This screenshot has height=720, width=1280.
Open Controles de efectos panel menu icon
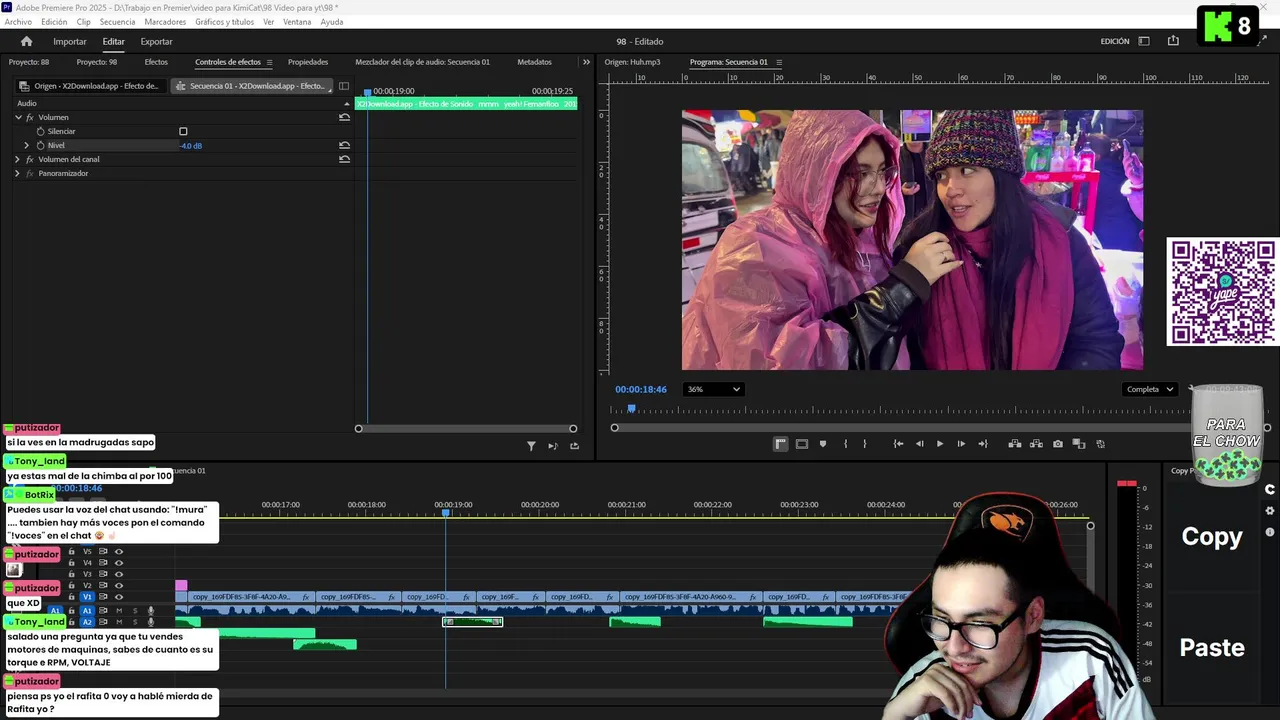[x=269, y=62]
